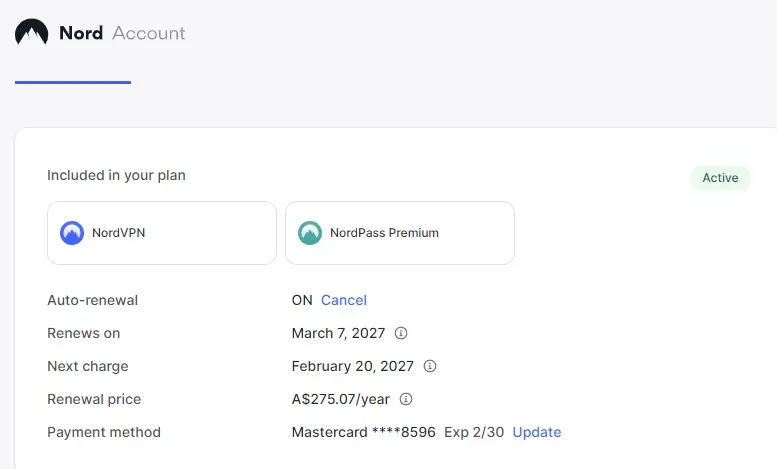Click the Mastercard ****8596 card details
The image size is (777, 469).
(363, 432)
